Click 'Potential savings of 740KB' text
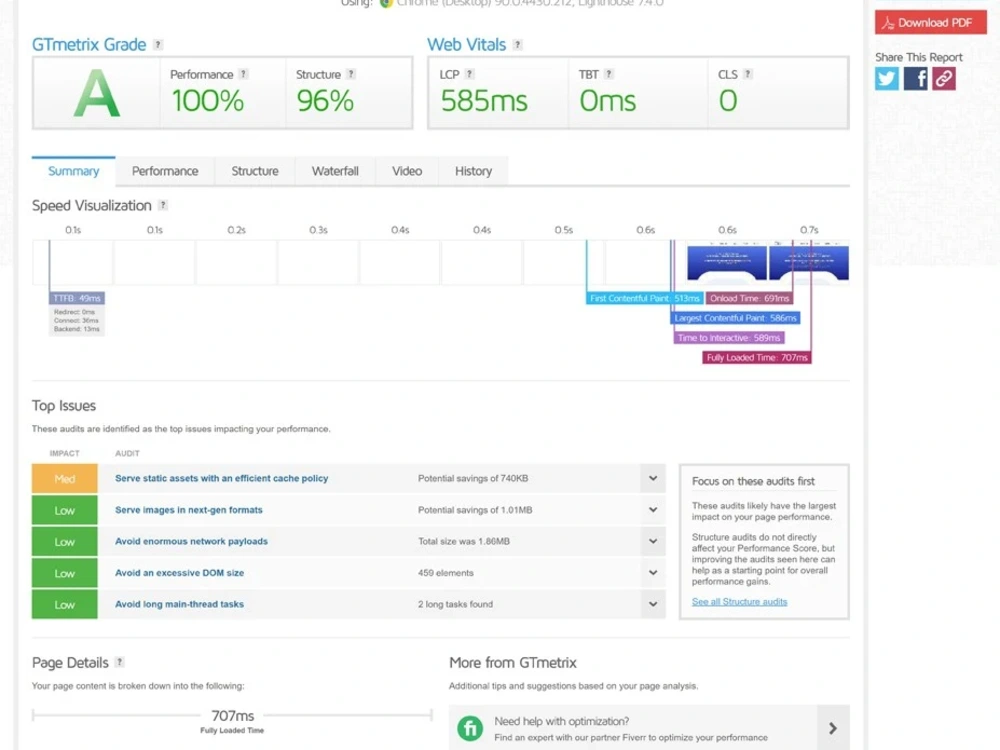 coord(473,478)
